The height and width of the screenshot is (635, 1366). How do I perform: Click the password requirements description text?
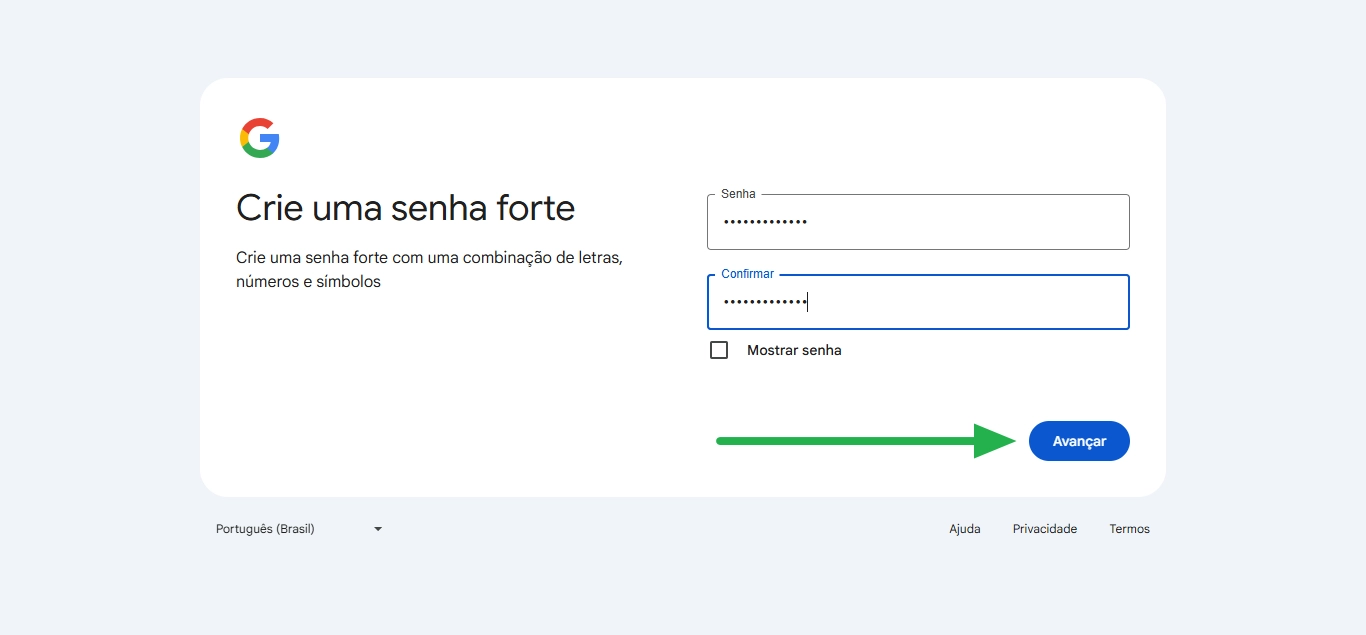(x=428, y=269)
